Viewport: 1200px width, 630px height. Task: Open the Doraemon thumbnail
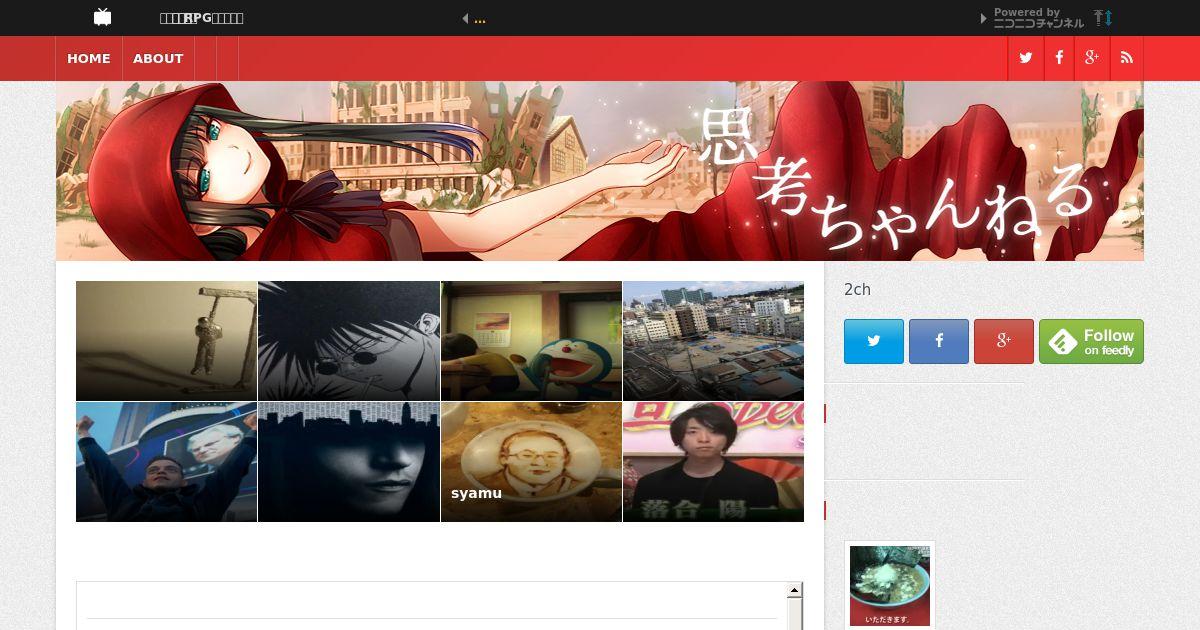pyautogui.click(x=531, y=341)
